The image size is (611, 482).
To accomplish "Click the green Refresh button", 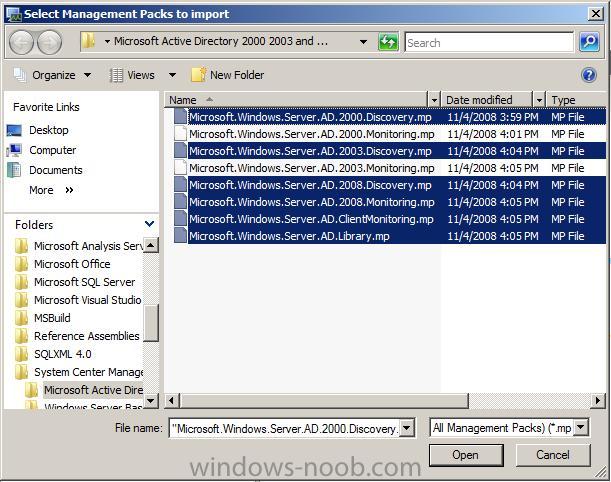I will pyautogui.click(x=388, y=42).
